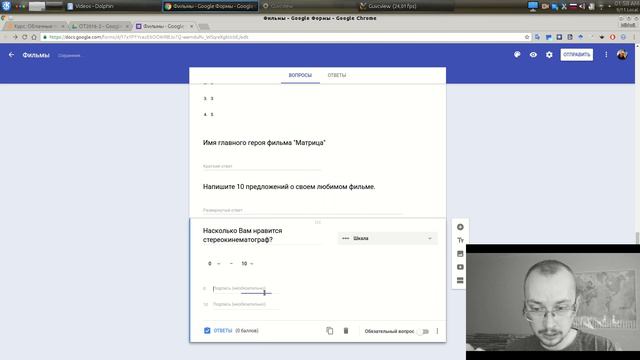Viewport: 640px width, 360px height.
Task: Add a question with the plus icon
Action: click(x=460, y=227)
